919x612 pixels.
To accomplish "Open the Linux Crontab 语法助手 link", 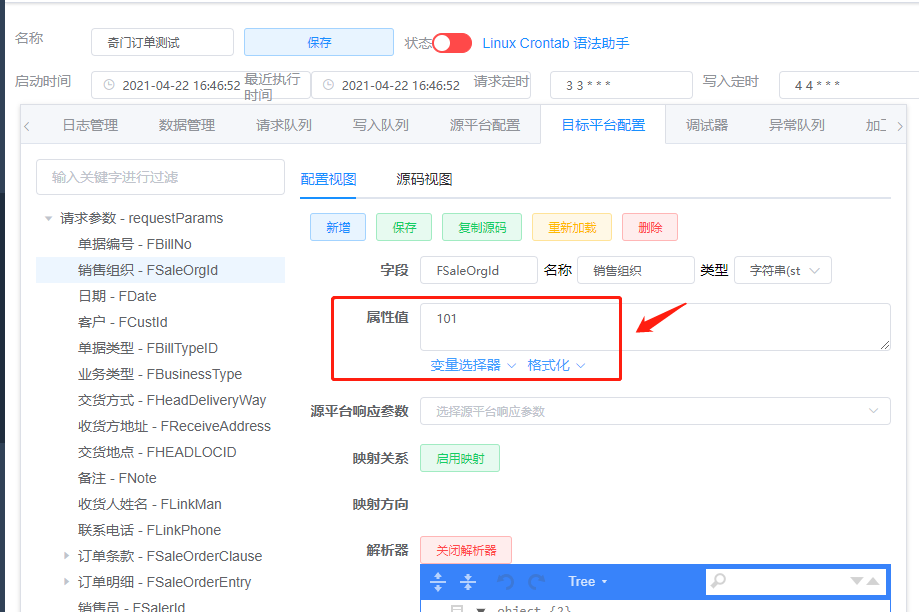I will tap(556, 43).
